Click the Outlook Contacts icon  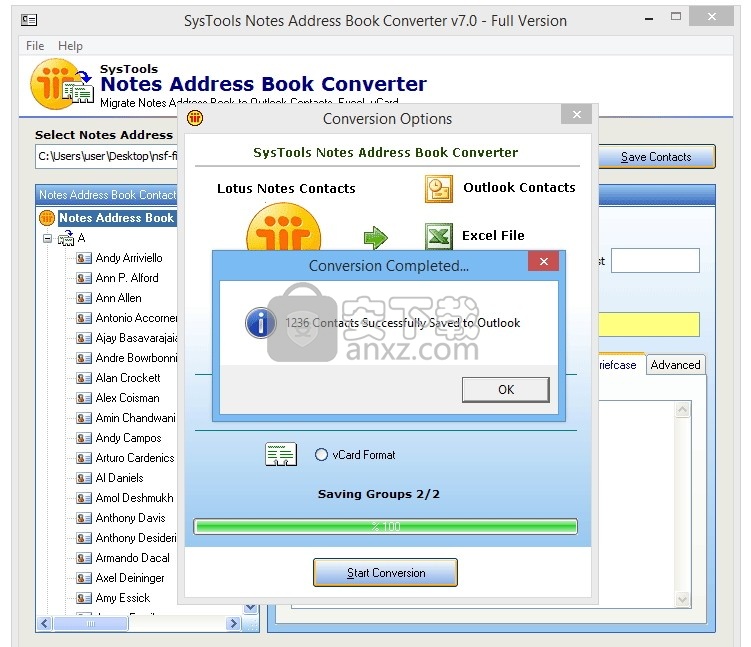pyautogui.click(x=438, y=189)
